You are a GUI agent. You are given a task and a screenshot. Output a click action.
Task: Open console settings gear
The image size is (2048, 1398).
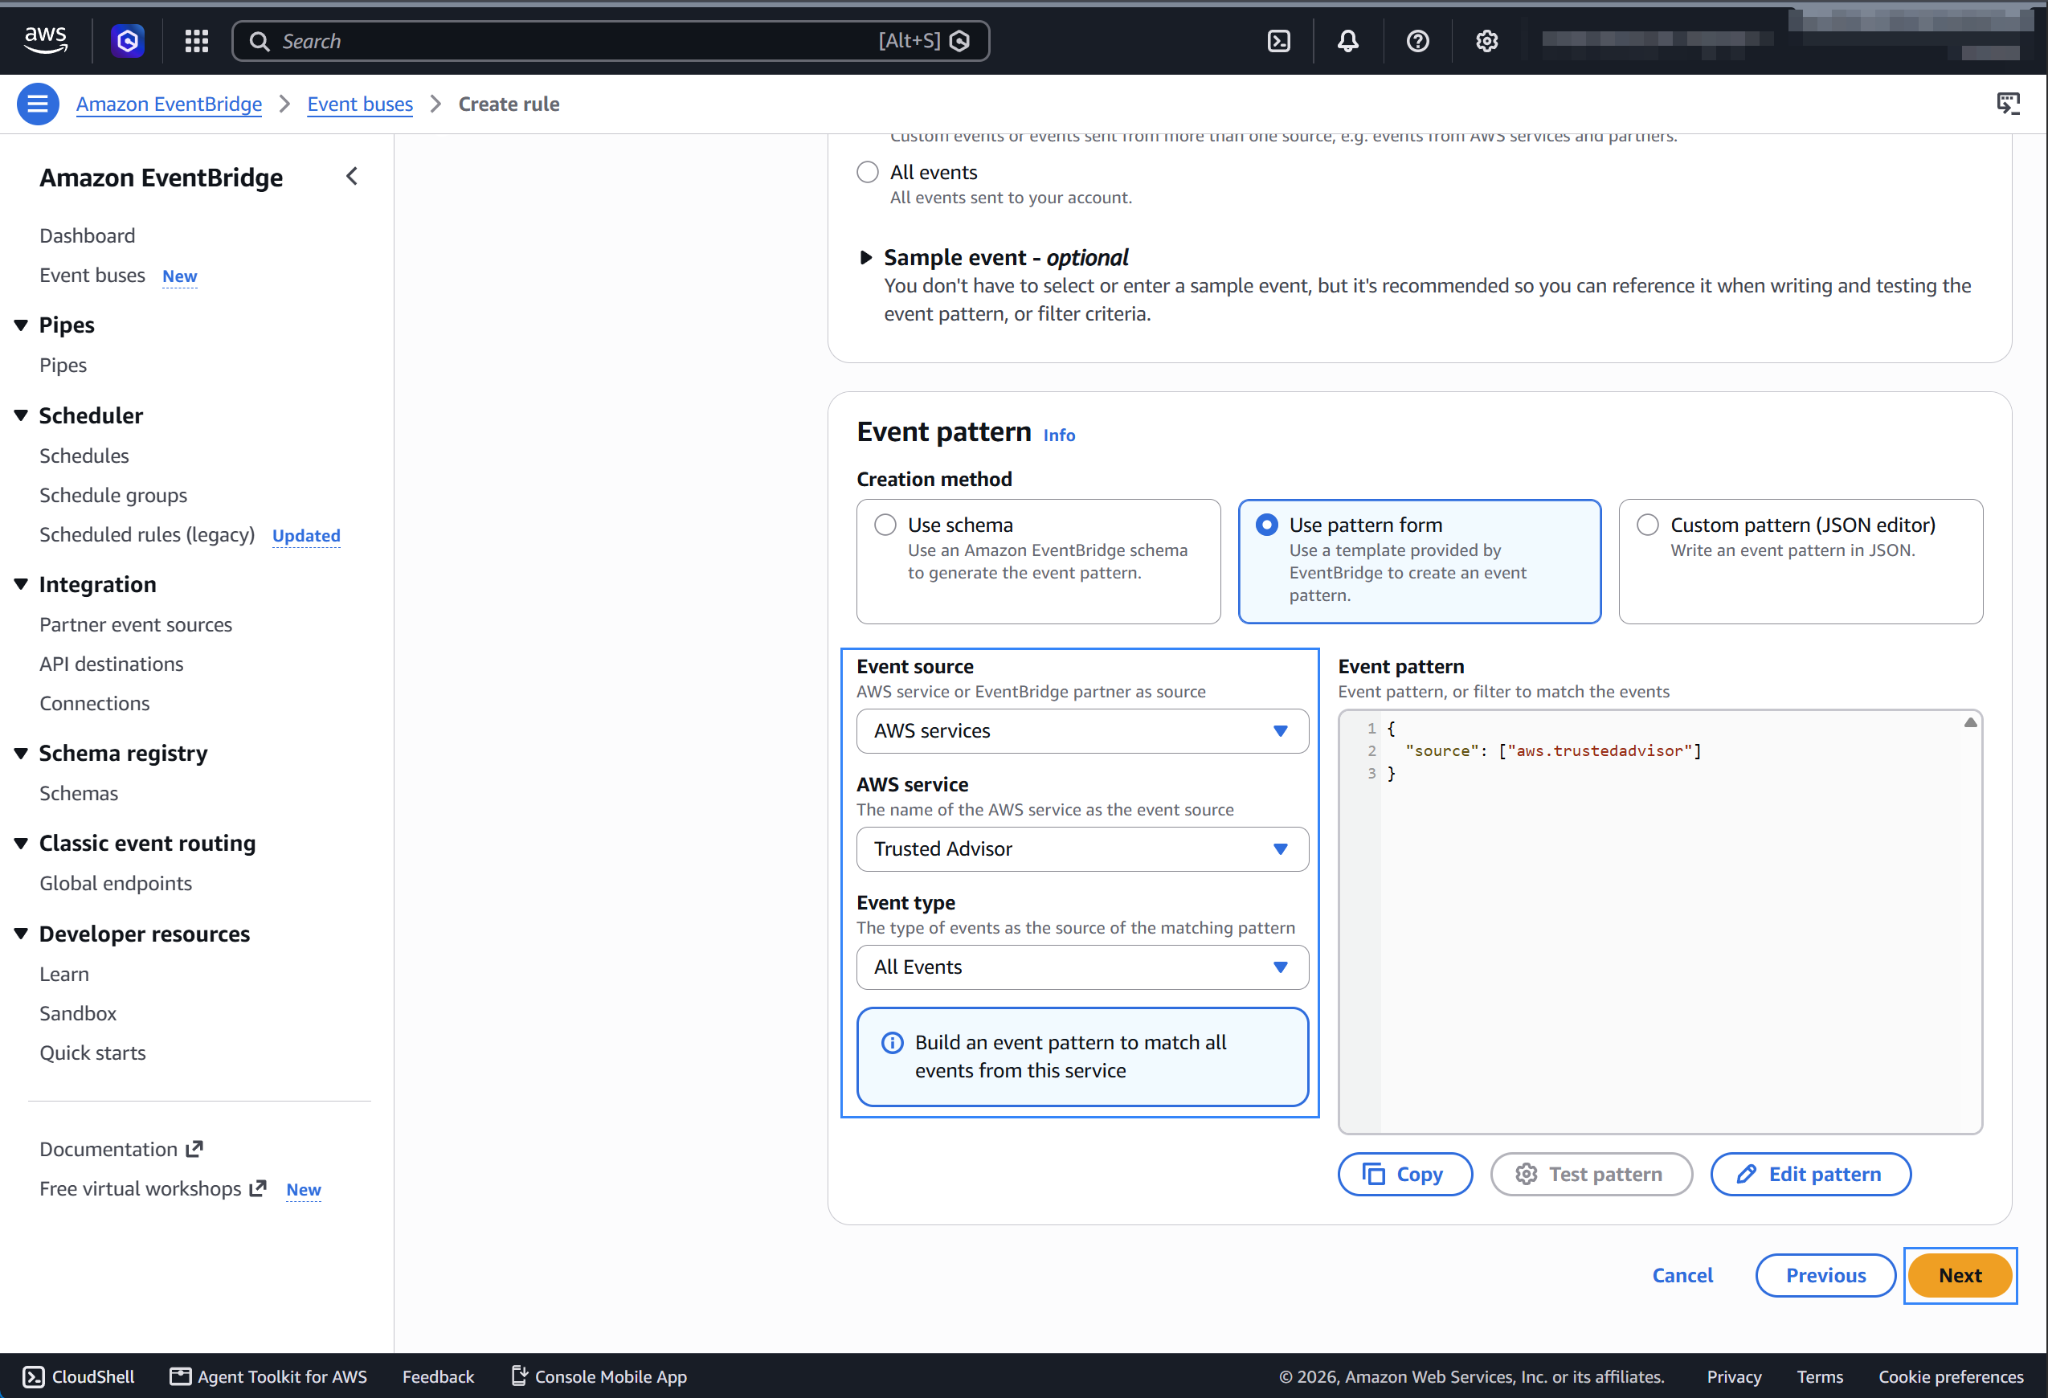coord(1487,41)
